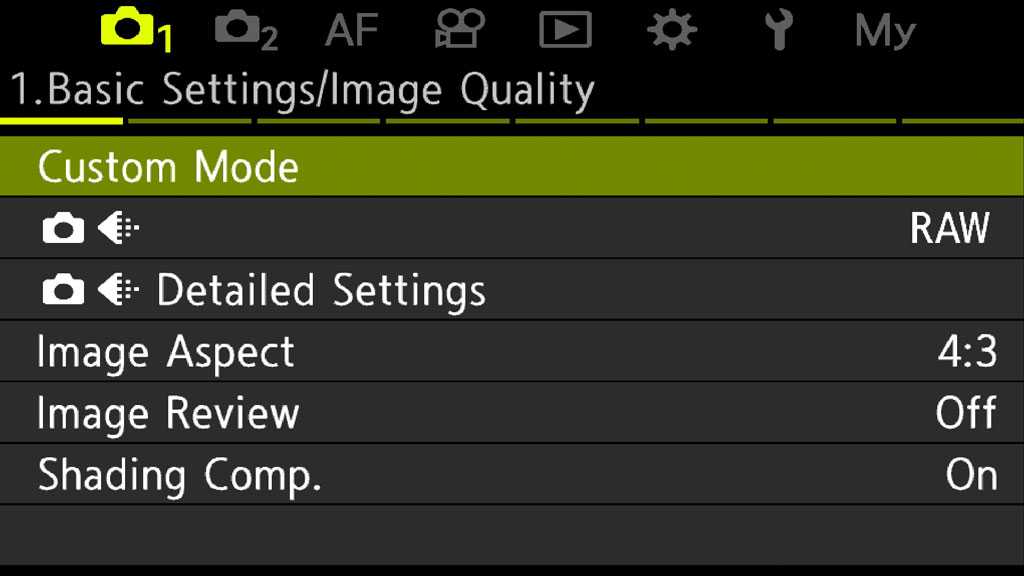1024x576 pixels.
Task: Click the camera icon in the RAW row
Action: (x=63, y=230)
